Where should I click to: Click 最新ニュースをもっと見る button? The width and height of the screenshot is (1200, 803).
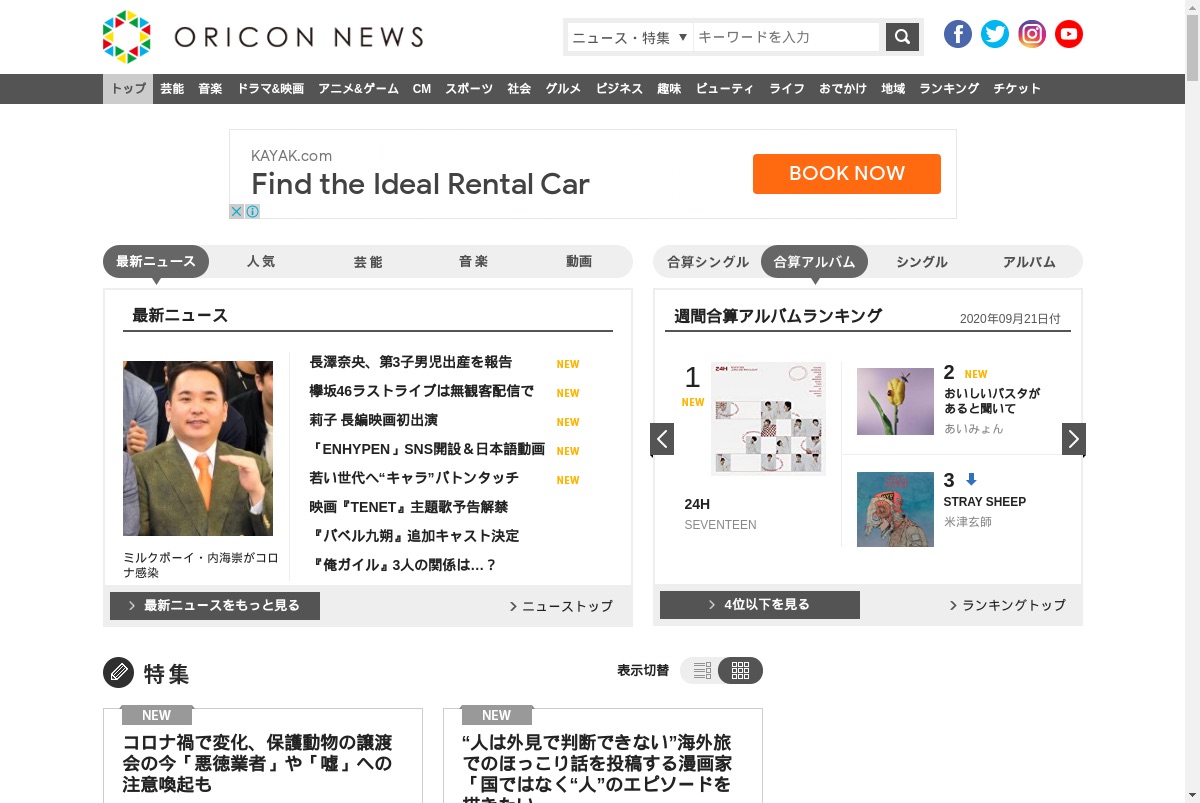click(x=215, y=606)
